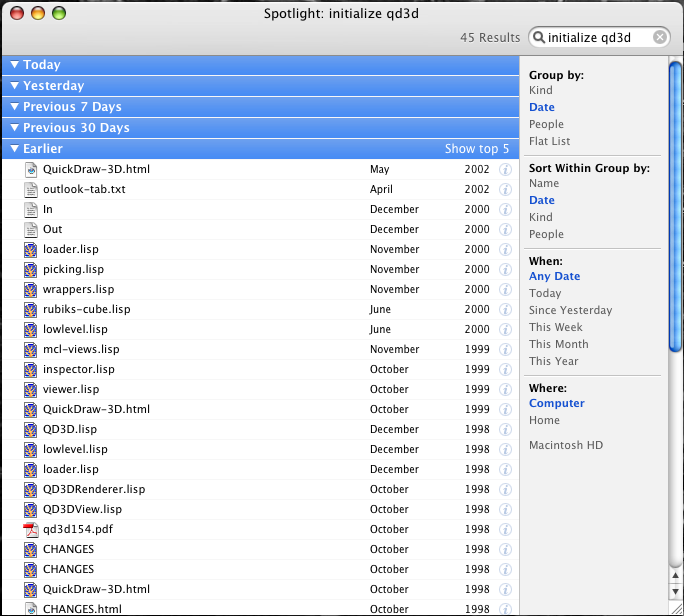Open info for qd3d154.pdf
This screenshot has width=684, height=616.
click(505, 530)
